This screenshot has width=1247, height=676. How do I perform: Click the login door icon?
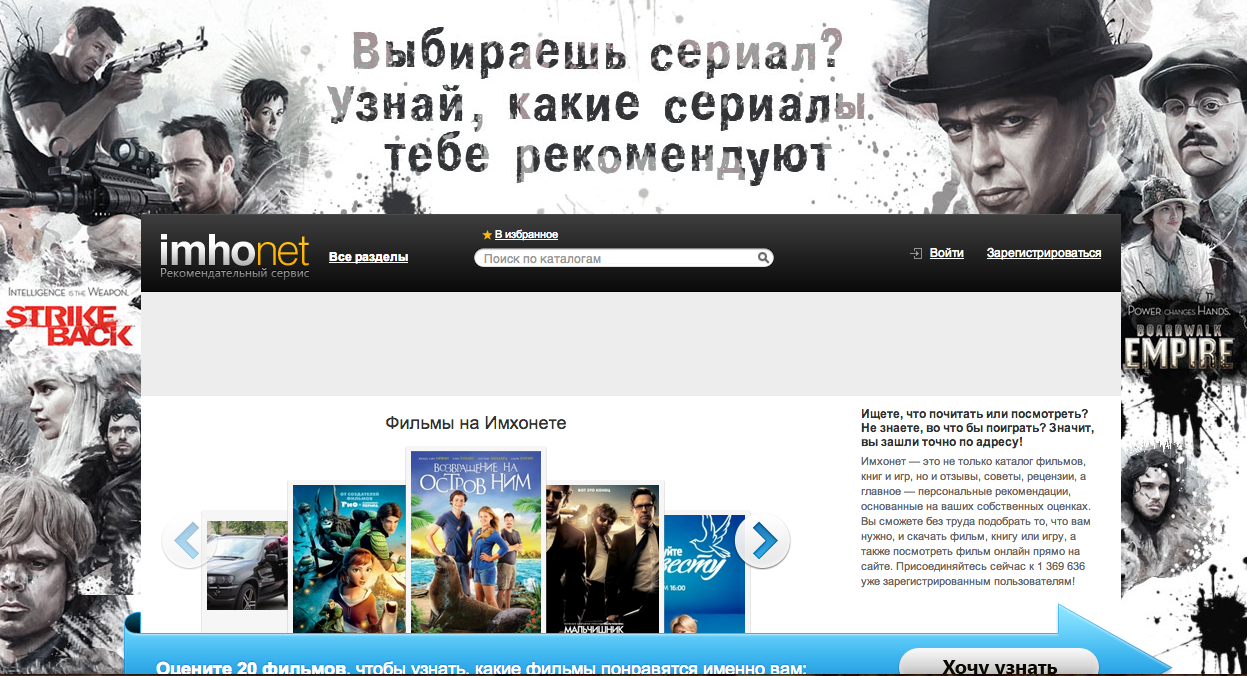point(915,254)
